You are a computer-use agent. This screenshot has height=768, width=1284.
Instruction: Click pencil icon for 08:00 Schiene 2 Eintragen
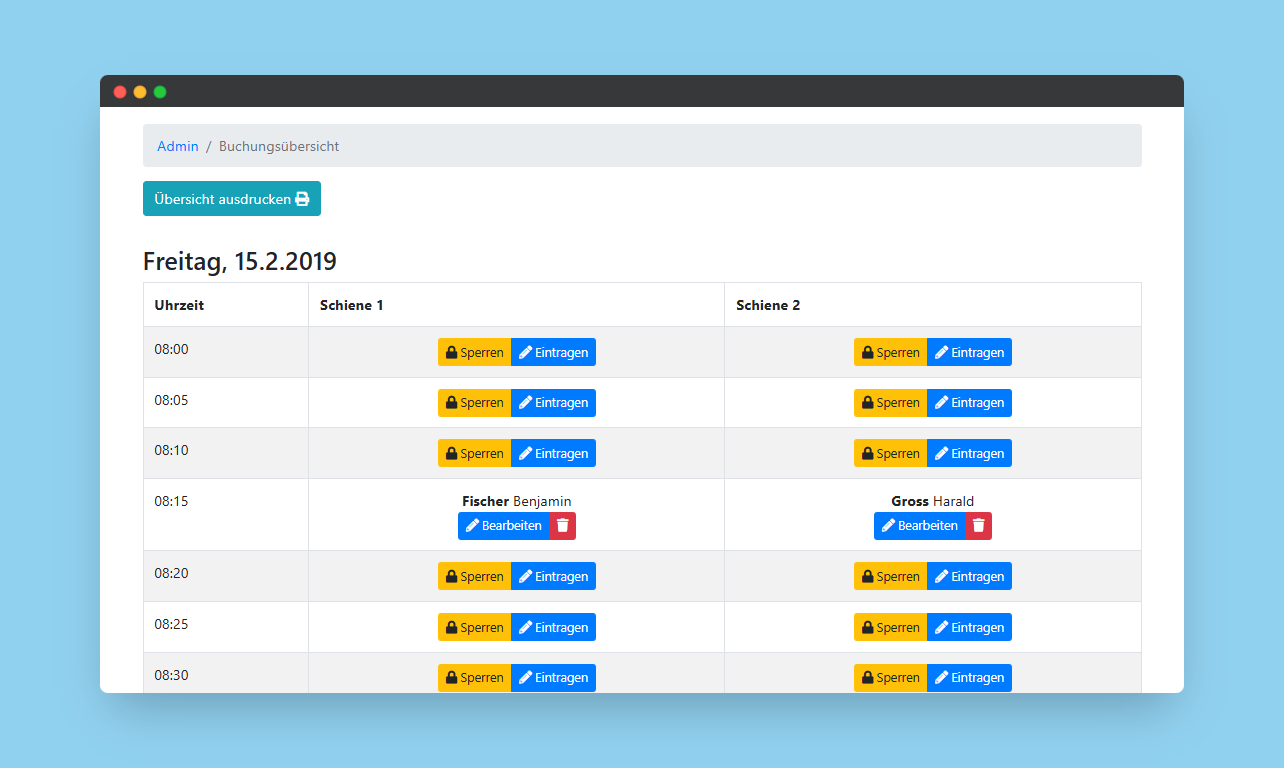click(x=941, y=352)
